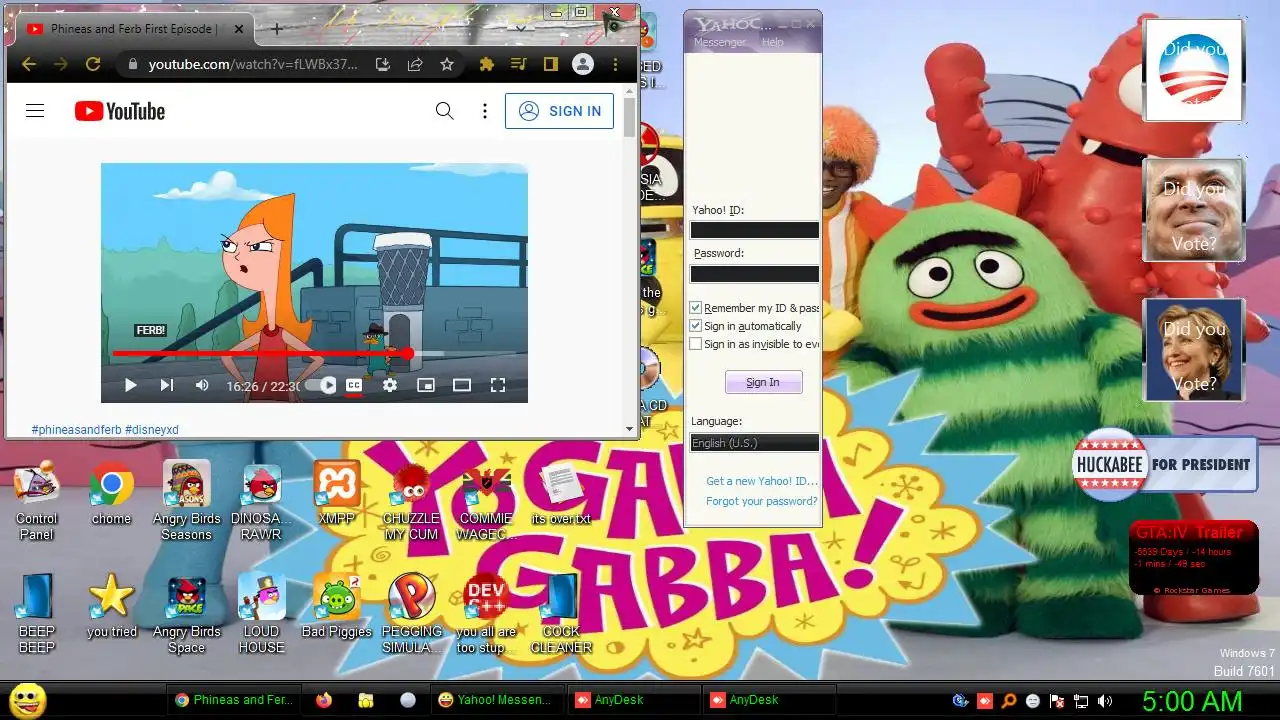Open the YouTube hamburger guide menu
Screen dimensions: 1280x720
(x=35, y=111)
